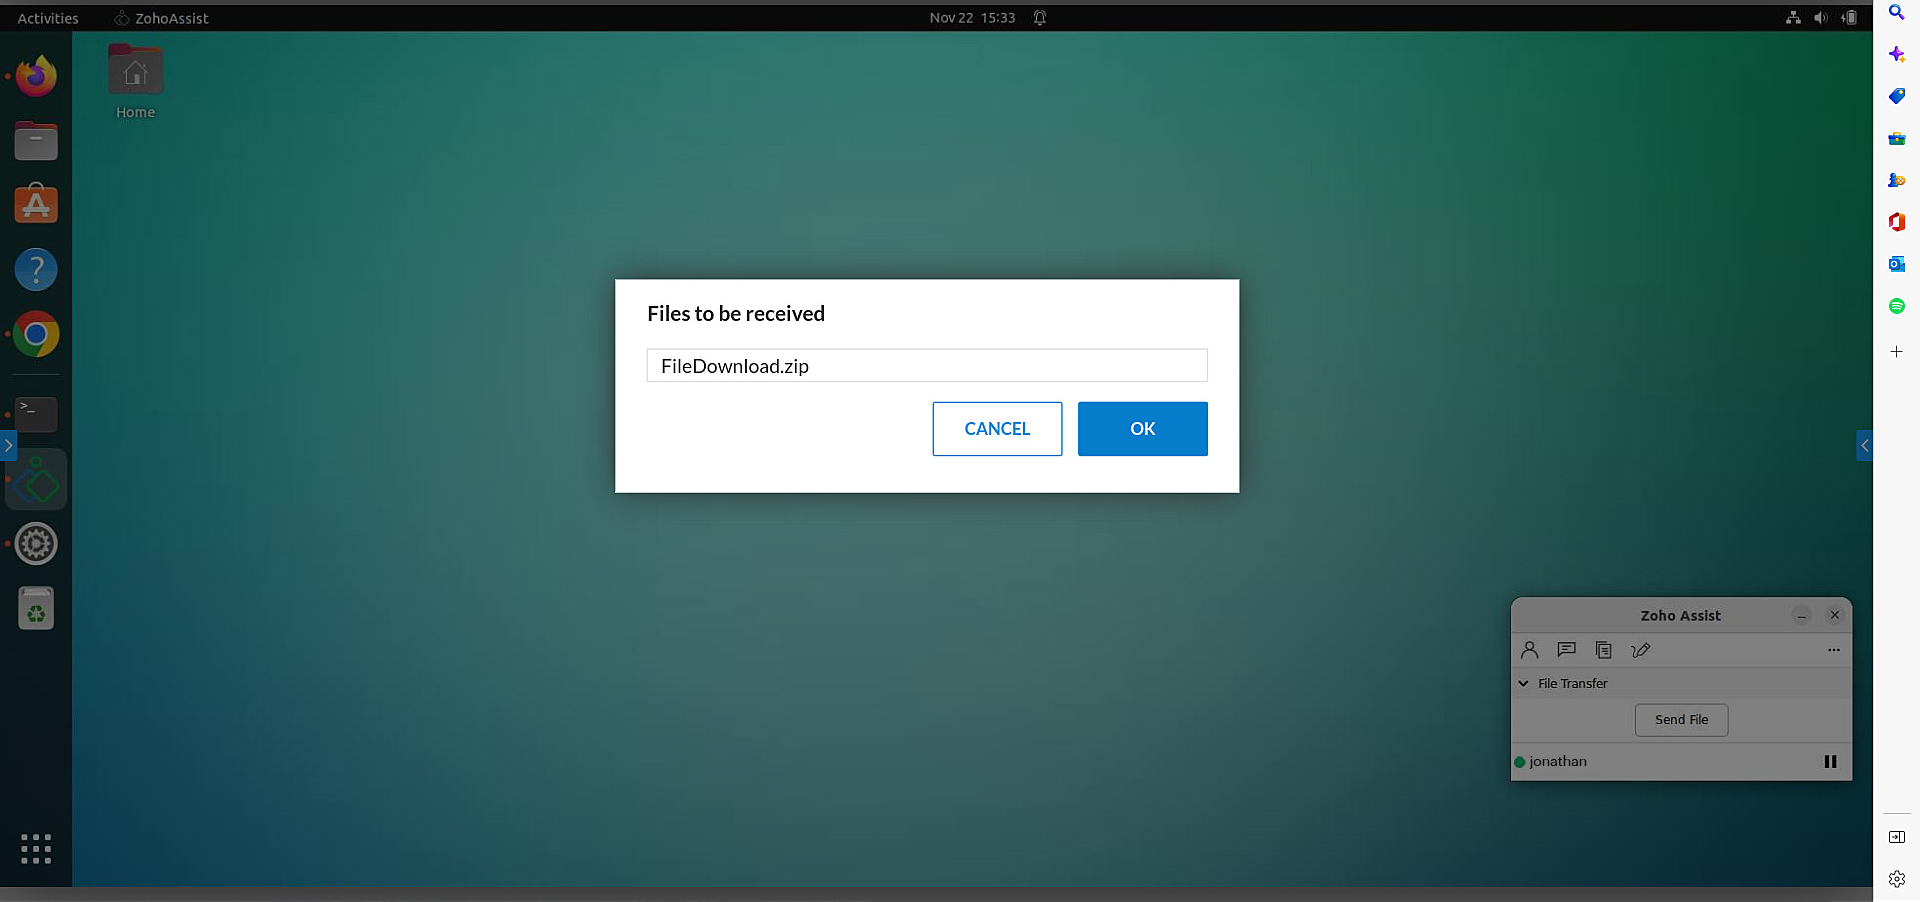Viewport: 1920px width, 902px height.
Task: Pause the file transfer from jonathan
Action: [1830, 761]
